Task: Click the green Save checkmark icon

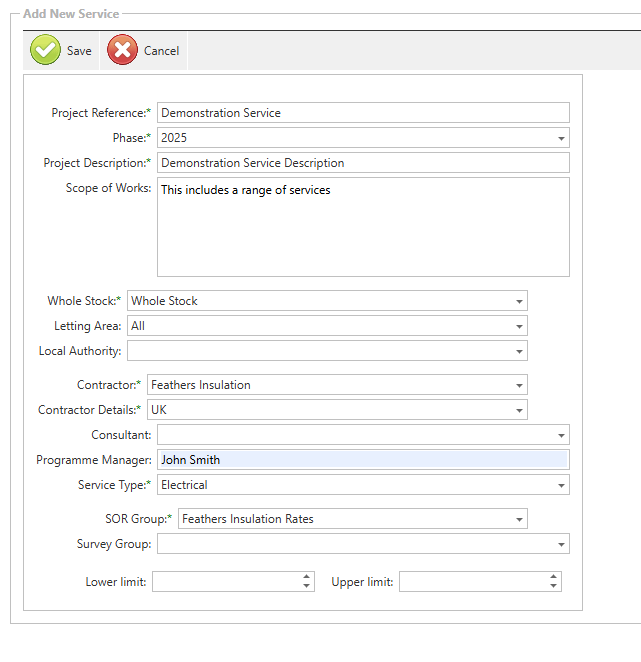Action: [46, 50]
